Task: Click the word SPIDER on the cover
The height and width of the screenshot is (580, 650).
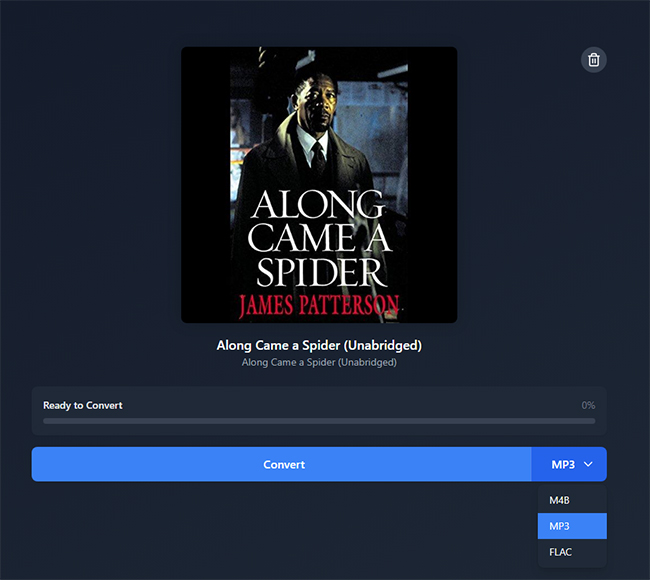Action: pyautogui.click(x=318, y=273)
